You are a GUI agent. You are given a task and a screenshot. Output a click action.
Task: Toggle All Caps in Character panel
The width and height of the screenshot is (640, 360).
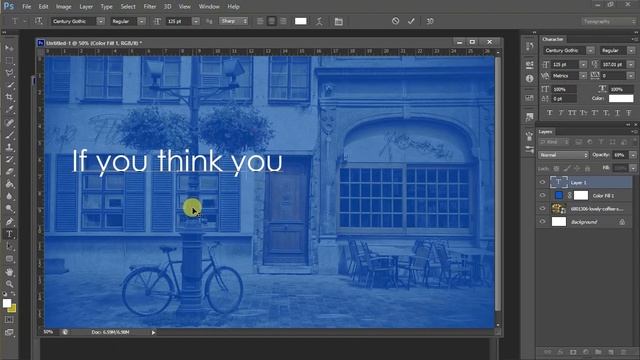(572, 113)
